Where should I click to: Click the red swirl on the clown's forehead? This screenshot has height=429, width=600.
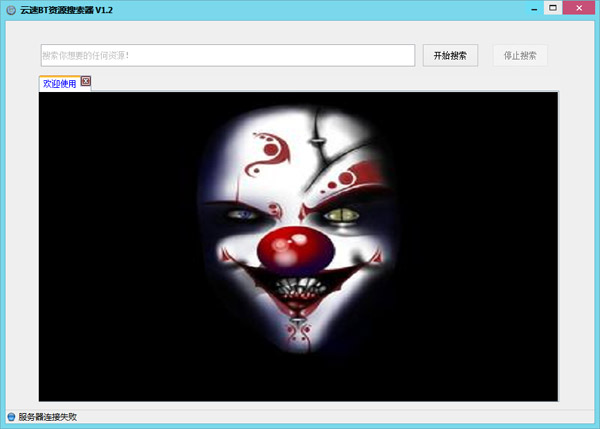point(268,150)
